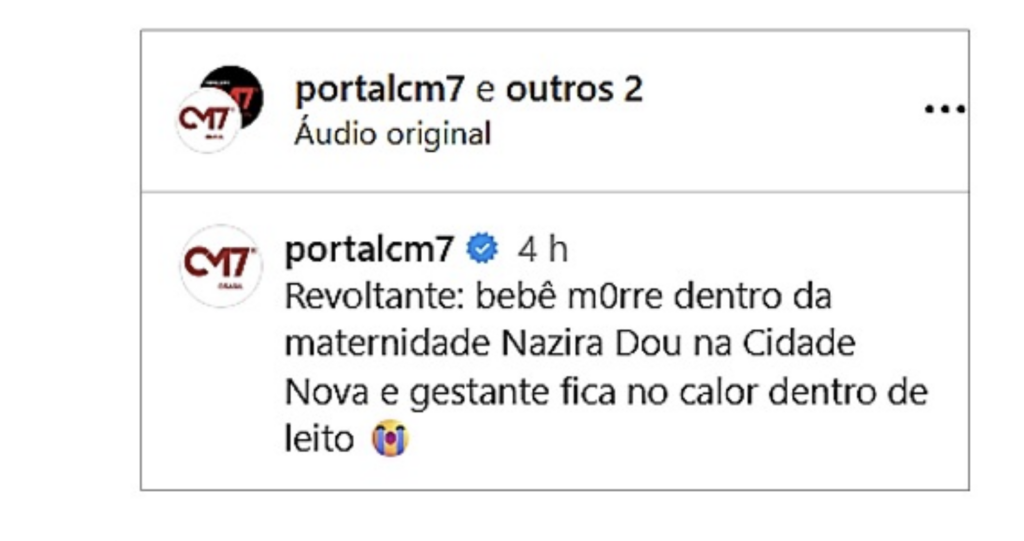This screenshot has height=541, width=1024.
Task: Click the word 'Revoltante:' in caption
Action: [374, 296]
